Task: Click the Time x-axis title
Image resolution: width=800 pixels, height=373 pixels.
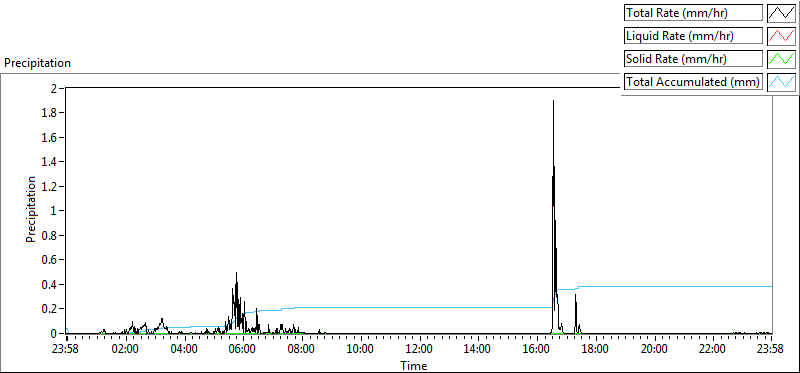Action: point(414,365)
